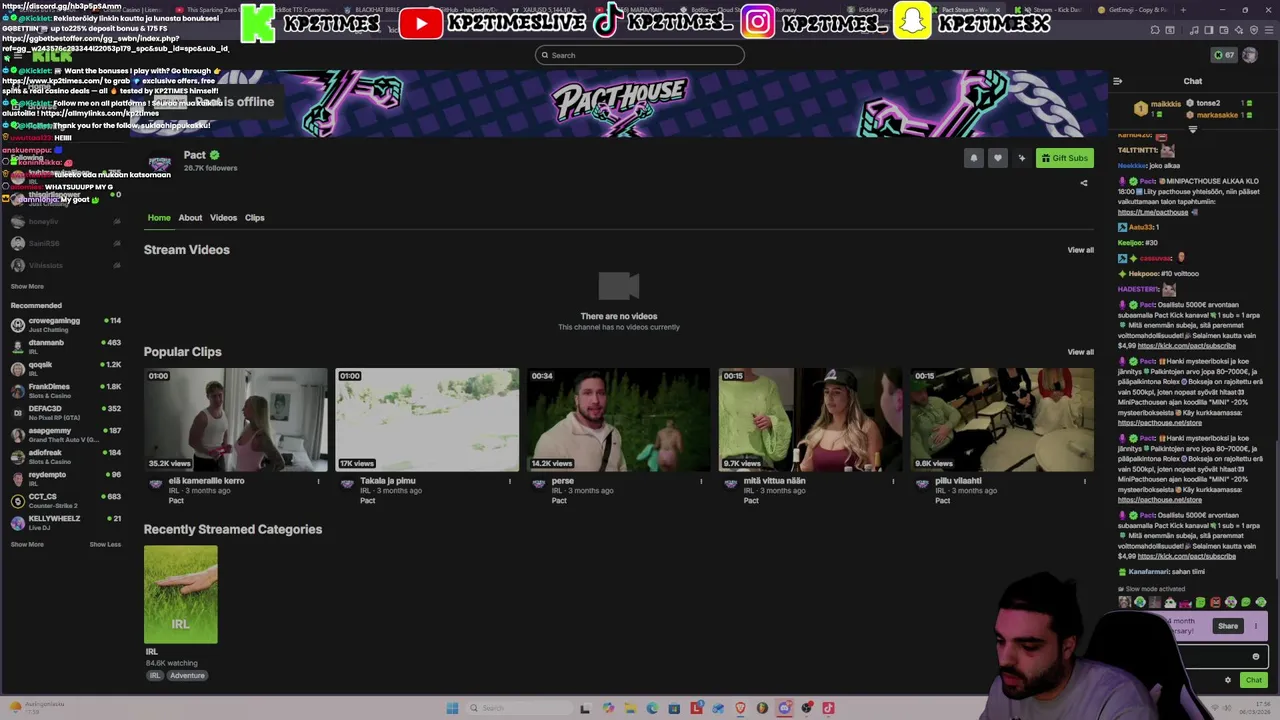This screenshot has height=720, width=1280.
Task: Open options for clip 'pillu vilaahti'
Action: click(1084, 481)
